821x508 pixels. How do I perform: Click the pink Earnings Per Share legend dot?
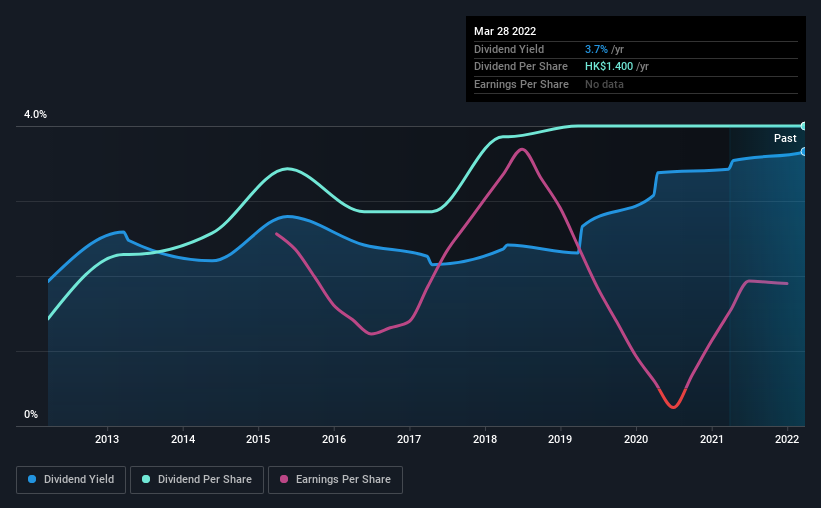284,479
